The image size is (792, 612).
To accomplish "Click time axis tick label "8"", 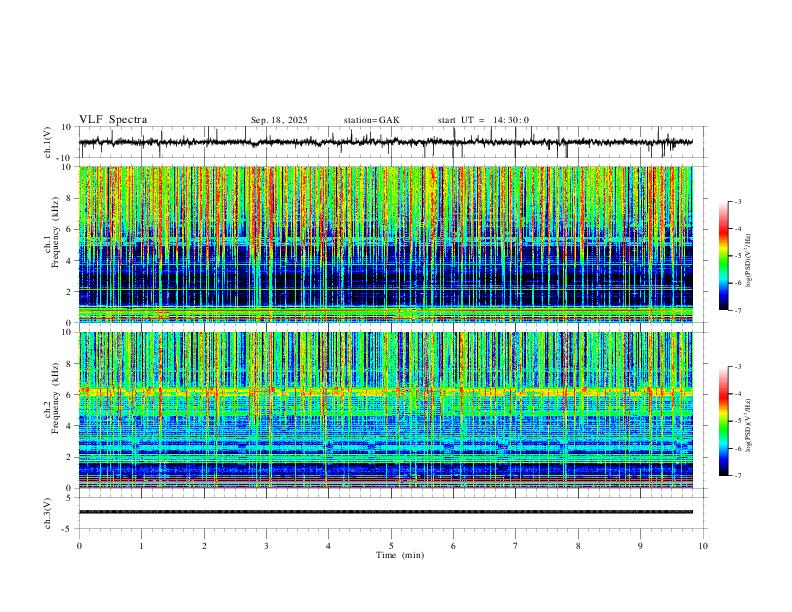I will 578,546.
